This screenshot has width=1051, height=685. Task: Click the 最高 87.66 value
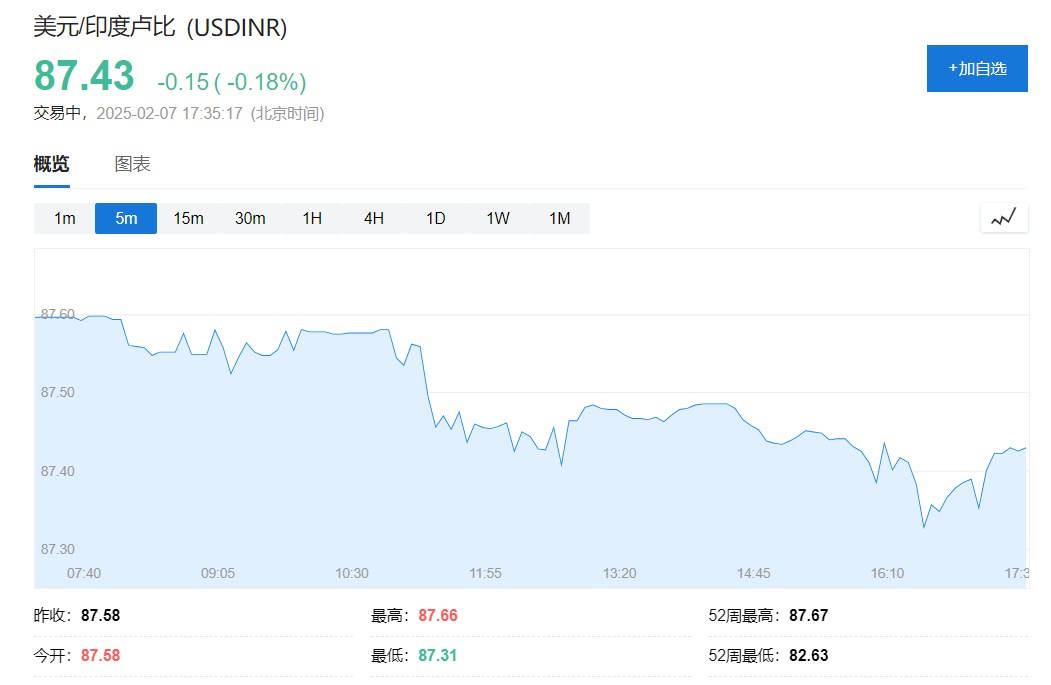pyautogui.click(x=438, y=616)
